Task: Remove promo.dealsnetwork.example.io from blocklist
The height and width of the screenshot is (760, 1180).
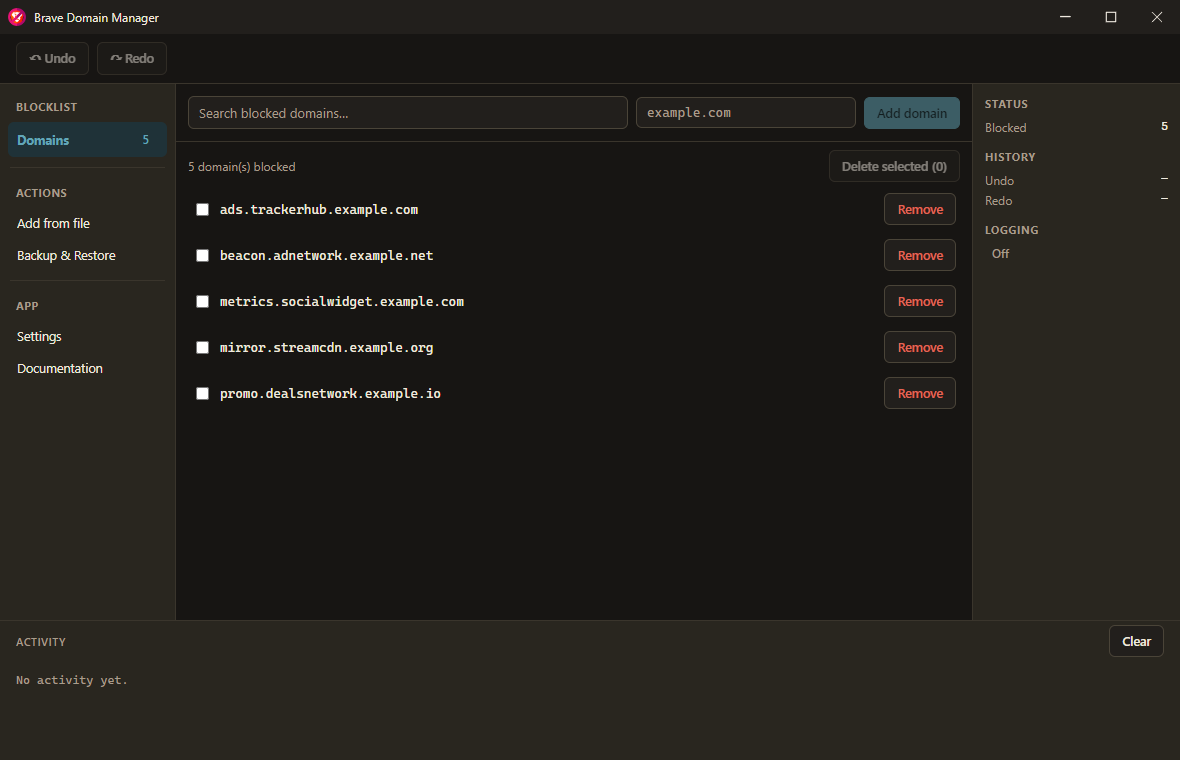Action: coord(920,394)
